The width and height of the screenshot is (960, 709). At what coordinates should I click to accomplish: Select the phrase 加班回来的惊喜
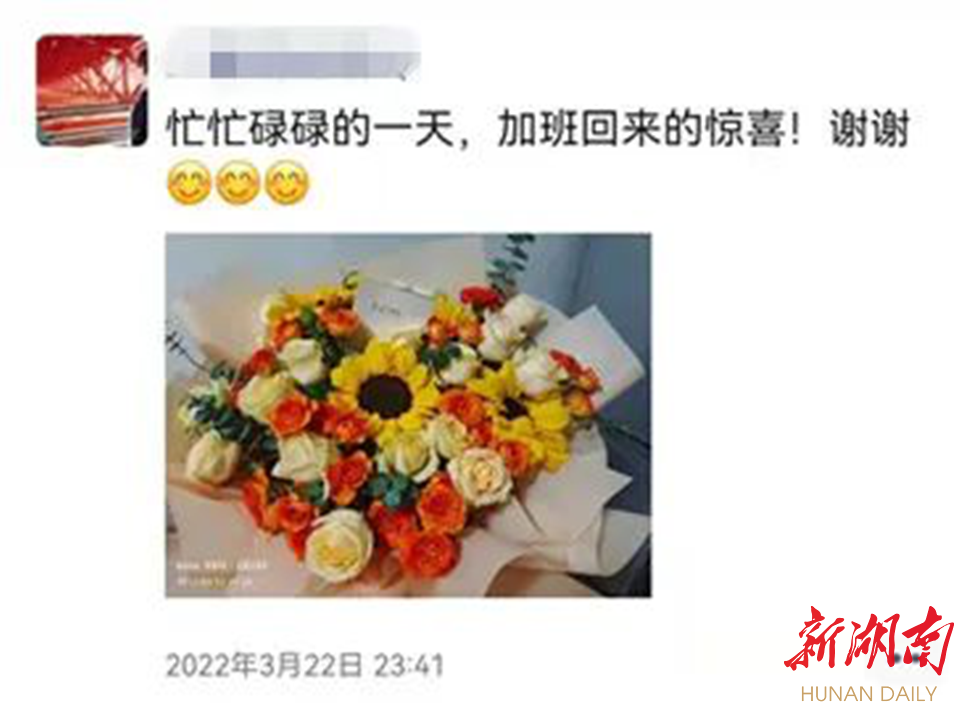pyautogui.click(x=640, y=129)
